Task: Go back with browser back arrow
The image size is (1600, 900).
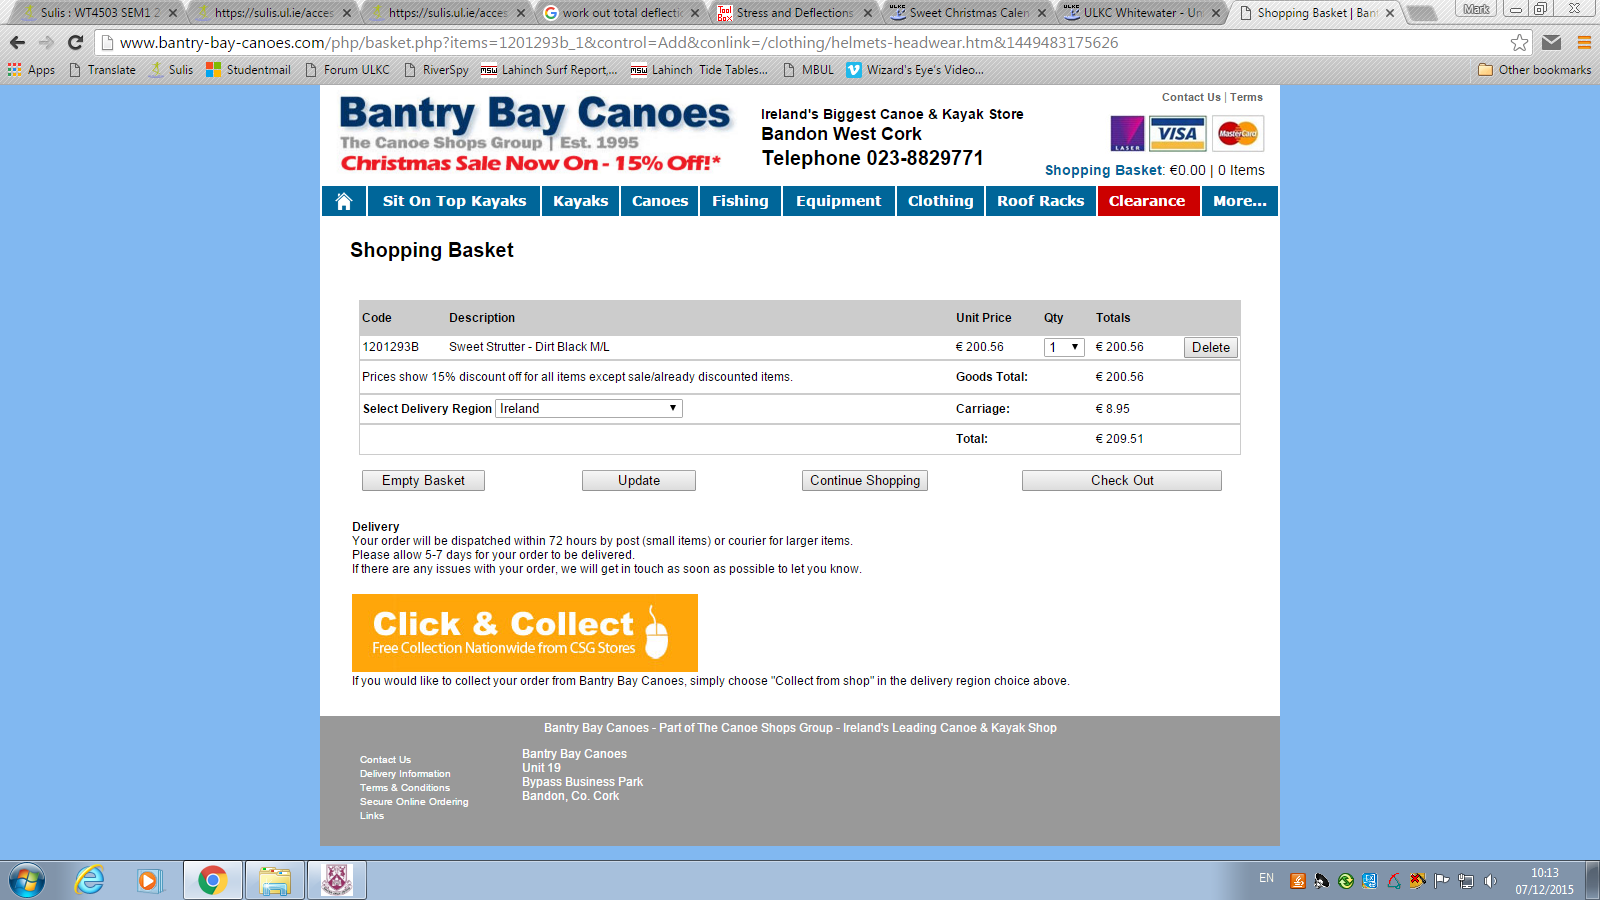Action: [17, 42]
